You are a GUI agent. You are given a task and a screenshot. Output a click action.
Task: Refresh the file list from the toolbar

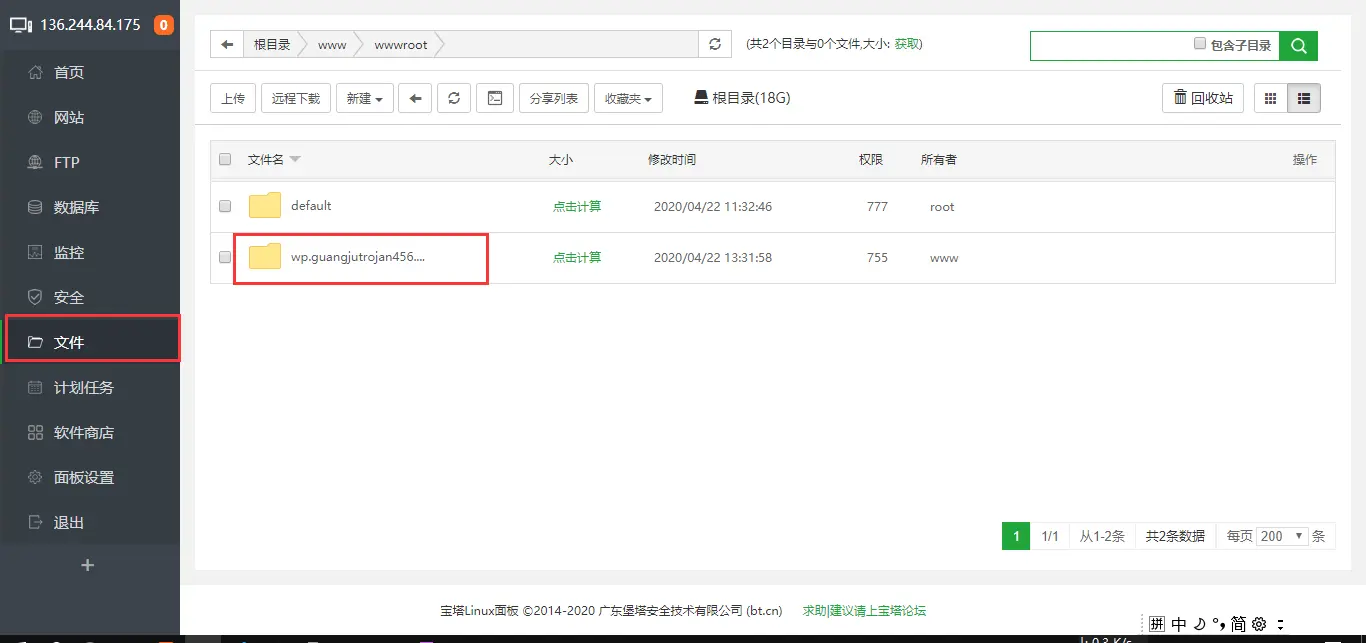click(454, 98)
